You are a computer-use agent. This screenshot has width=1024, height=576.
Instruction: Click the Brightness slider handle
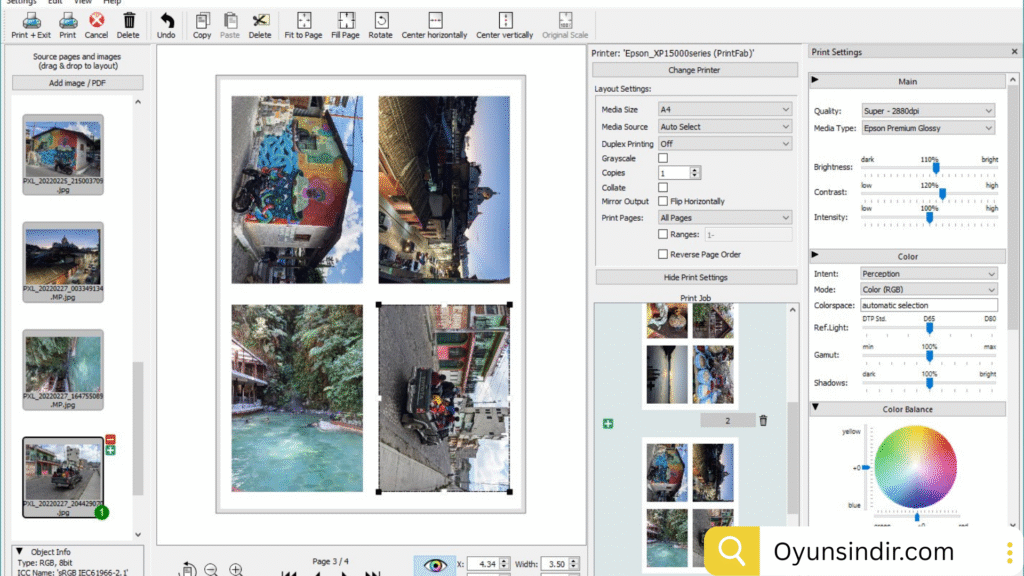click(936, 168)
